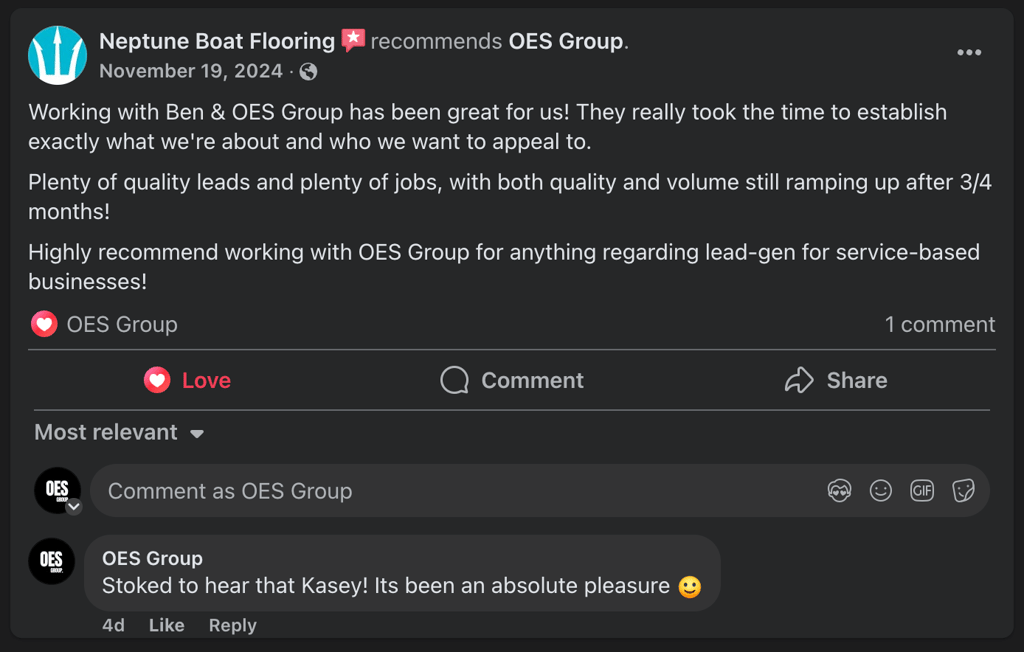This screenshot has height=652, width=1024.
Task: View the 1 comment link
Action: tap(939, 324)
